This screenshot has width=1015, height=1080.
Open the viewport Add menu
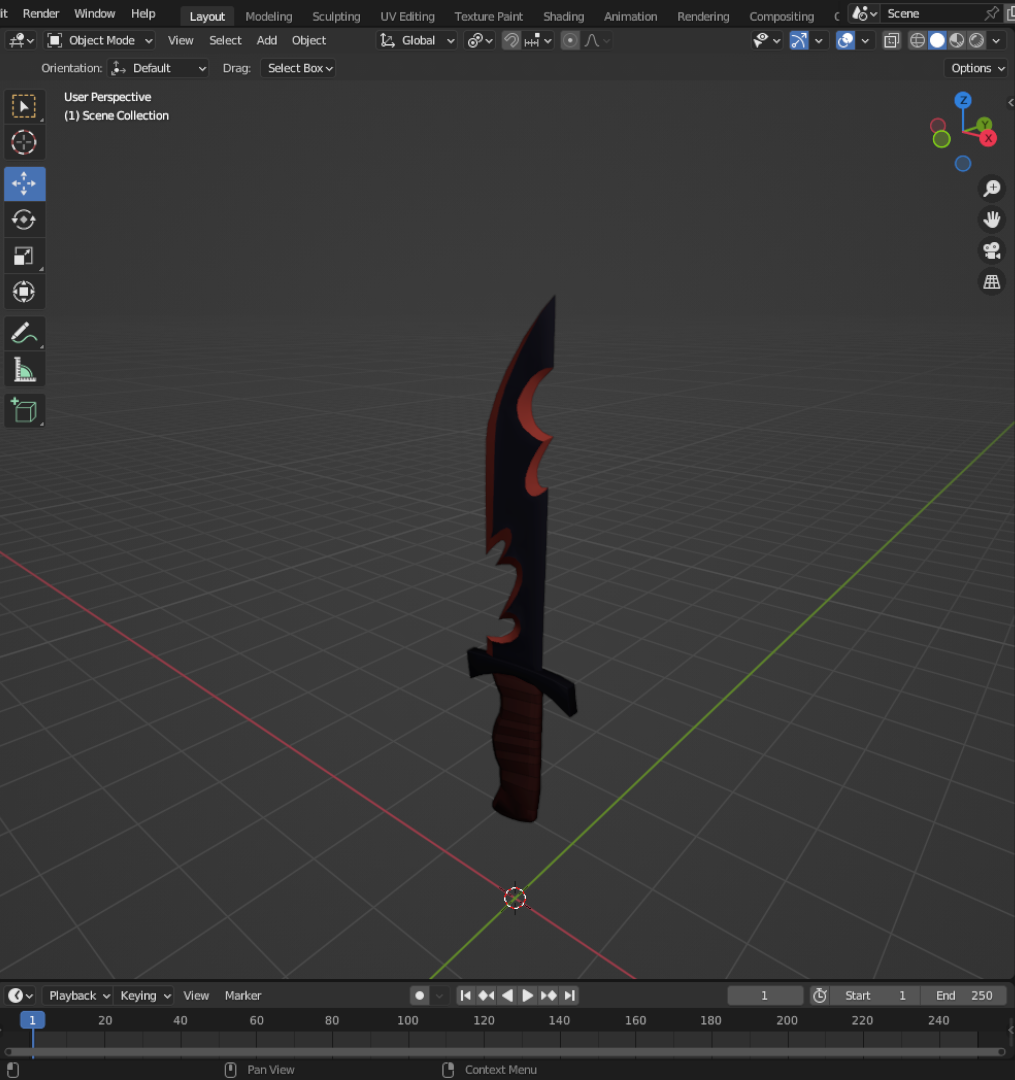[266, 41]
